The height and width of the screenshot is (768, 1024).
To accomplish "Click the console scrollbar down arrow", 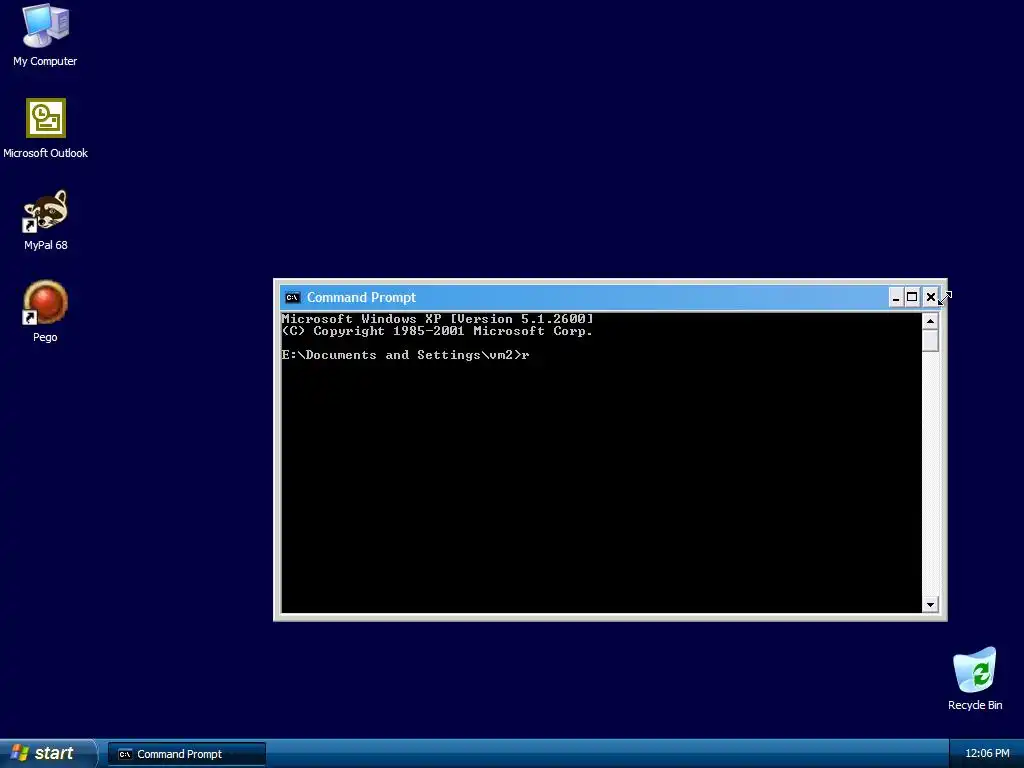I will (x=931, y=605).
